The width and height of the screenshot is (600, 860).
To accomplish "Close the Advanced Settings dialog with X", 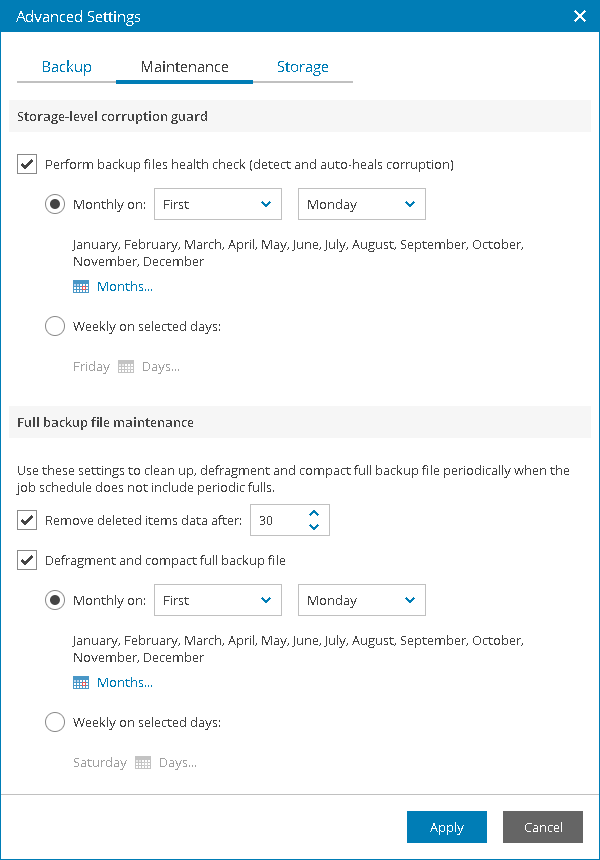I will pyautogui.click(x=579, y=16).
